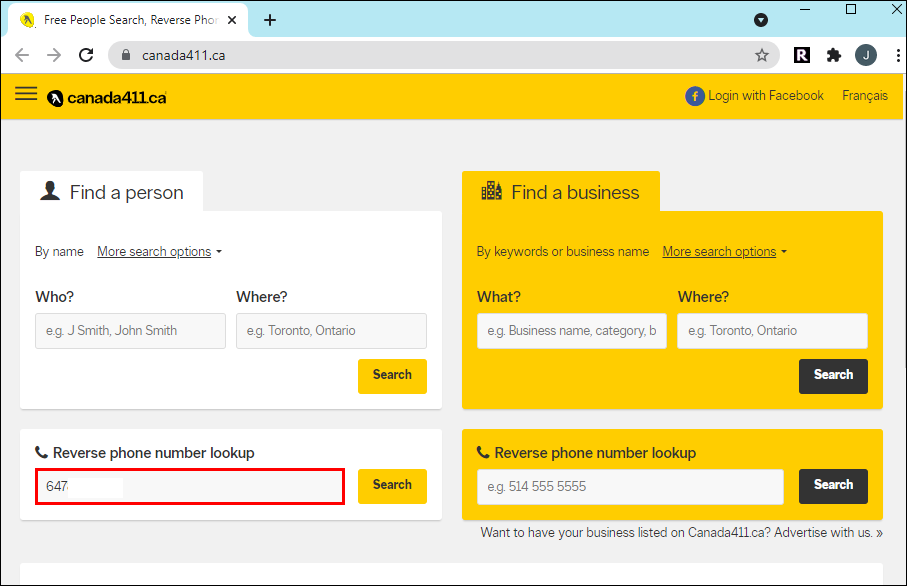Click phone icon beside person Reverse phone lookup
The image size is (907, 586).
(41, 452)
